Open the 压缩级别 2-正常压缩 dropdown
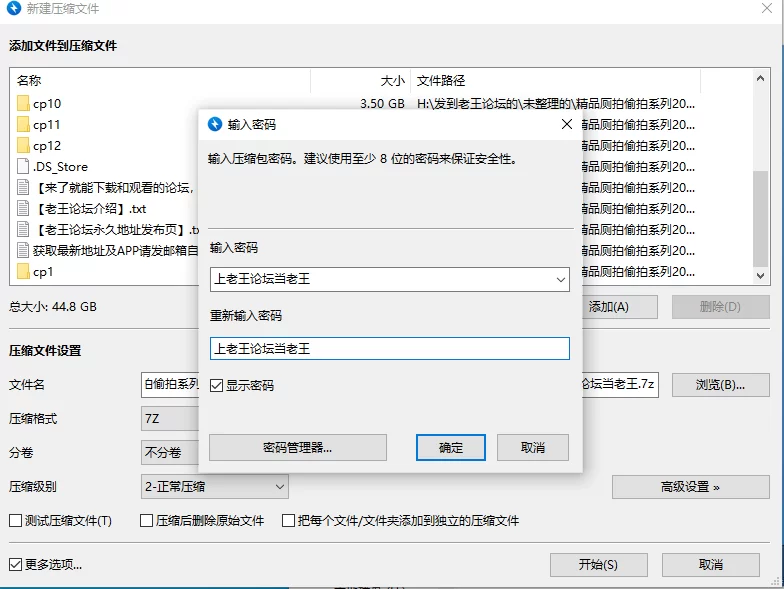The height and width of the screenshot is (589, 784). point(215,486)
